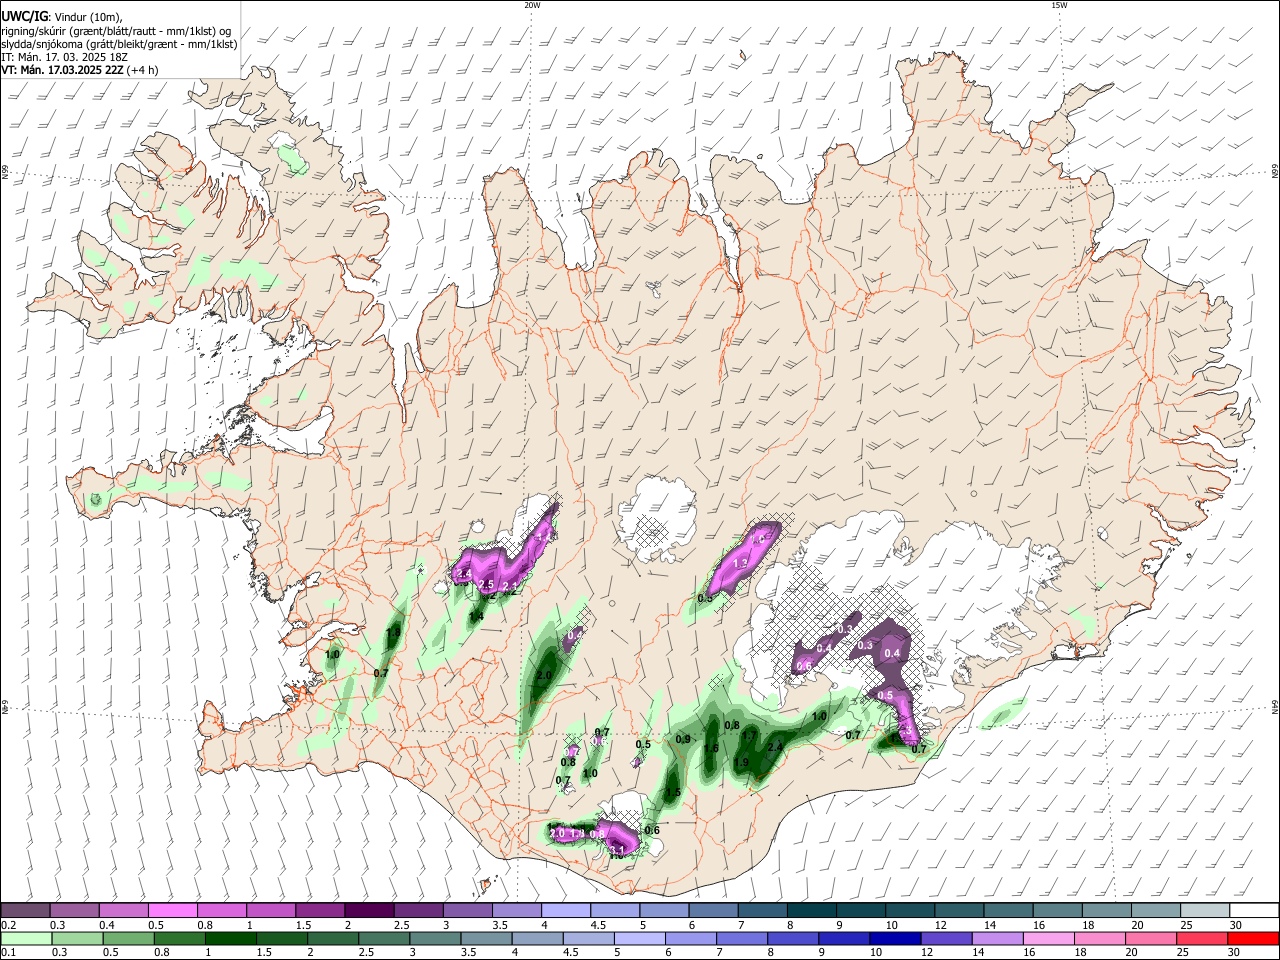
Task: Click the deep navy 10–12 rain legend swatch
Action: click(x=895, y=938)
